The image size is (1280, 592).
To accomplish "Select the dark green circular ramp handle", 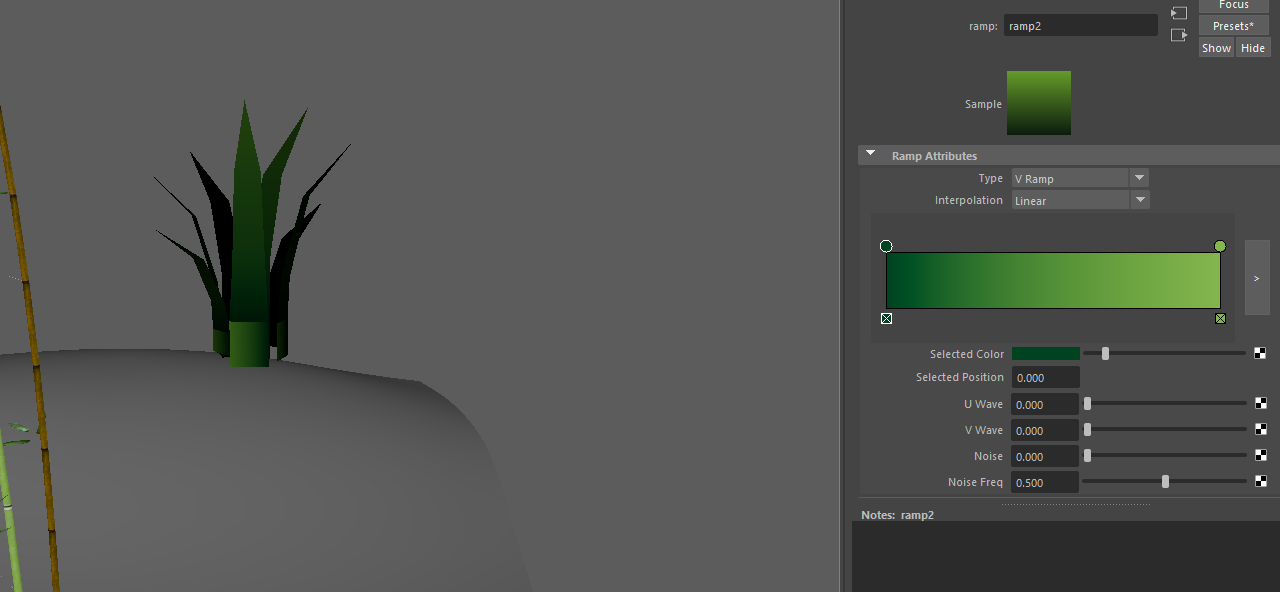I will (x=886, y=246).
